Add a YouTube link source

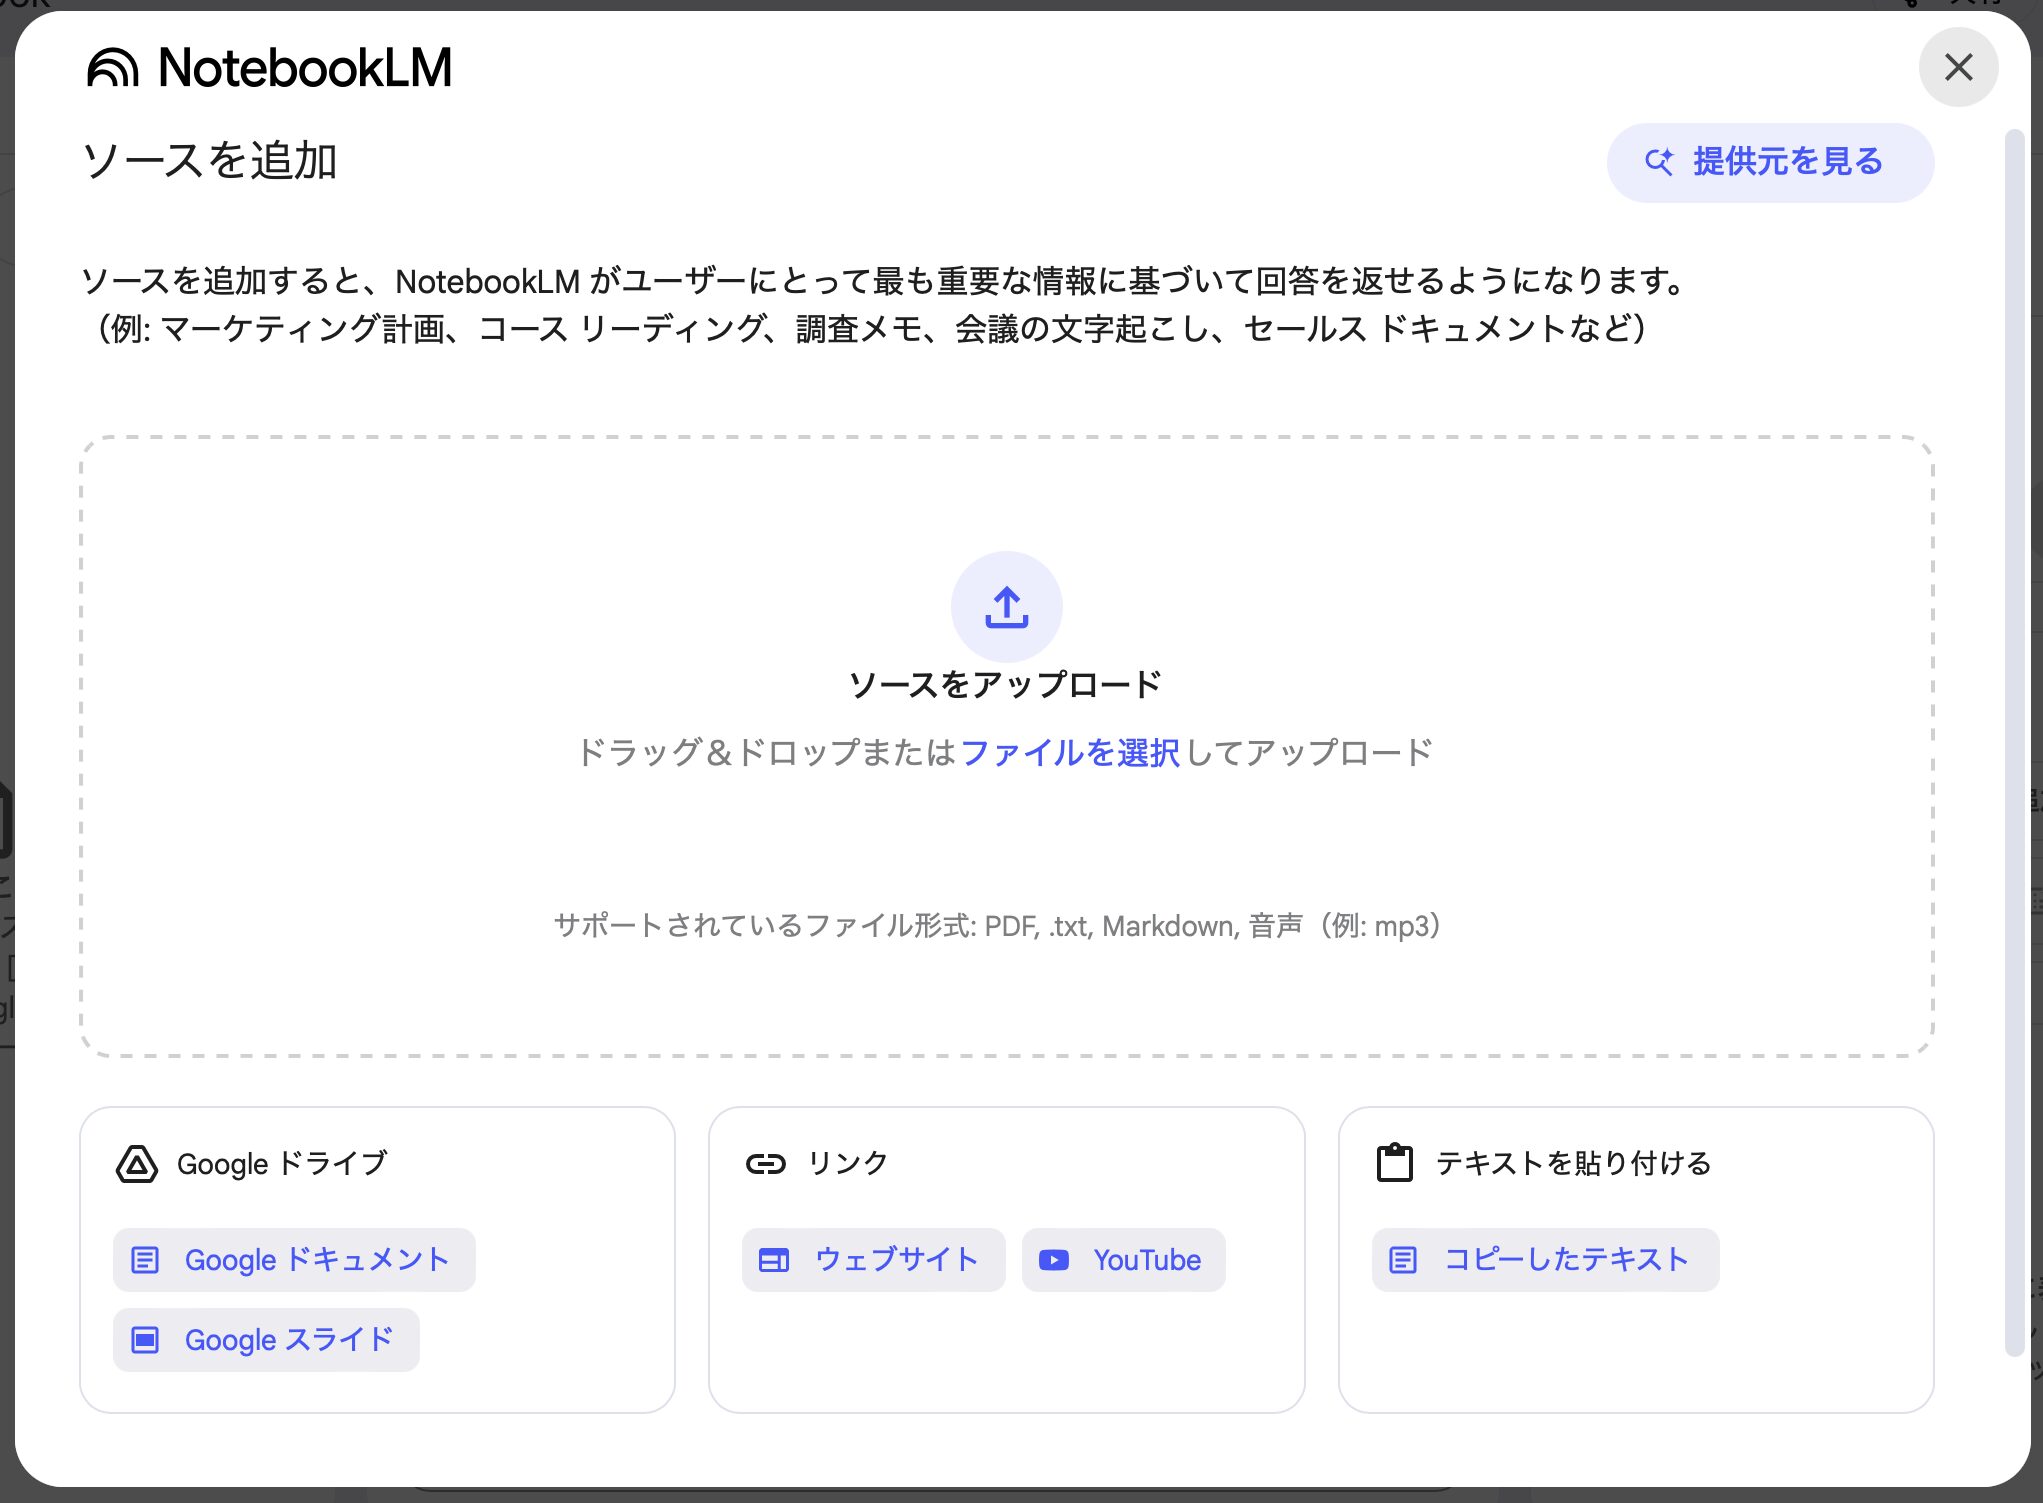1123,1259
